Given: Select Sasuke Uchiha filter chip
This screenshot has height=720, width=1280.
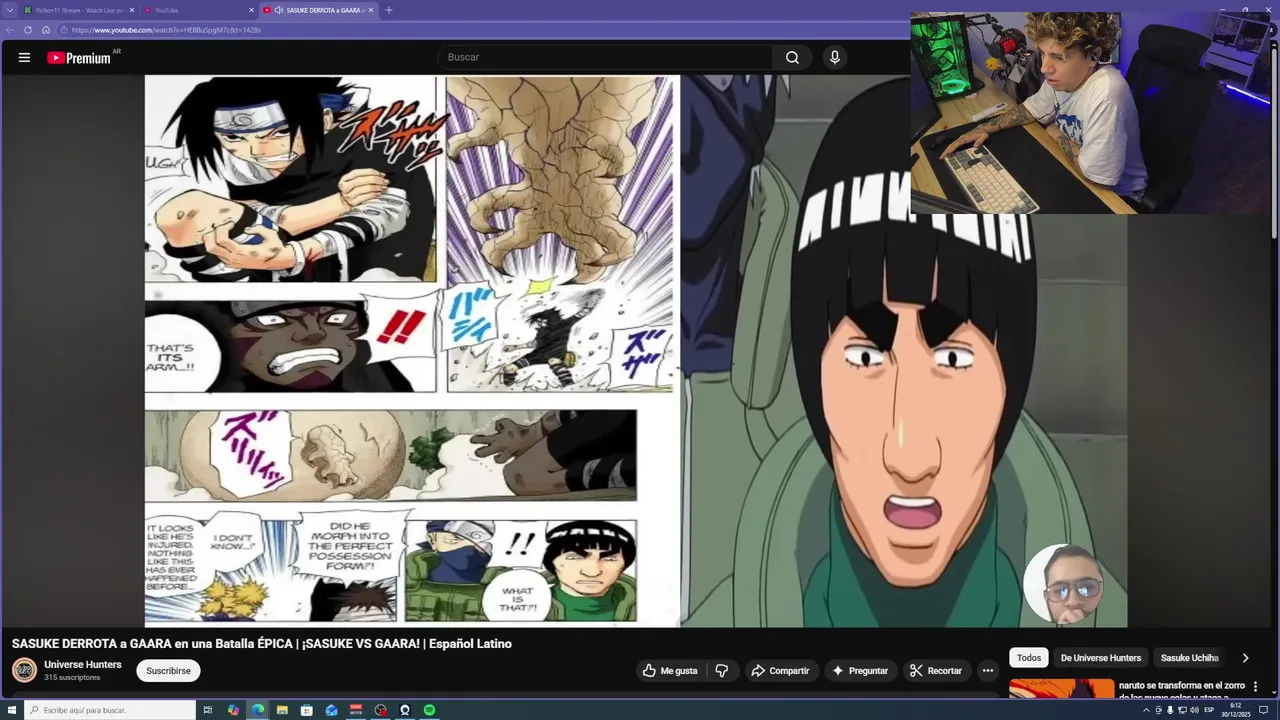Looking at the screenshot, I should (1189, 658).
